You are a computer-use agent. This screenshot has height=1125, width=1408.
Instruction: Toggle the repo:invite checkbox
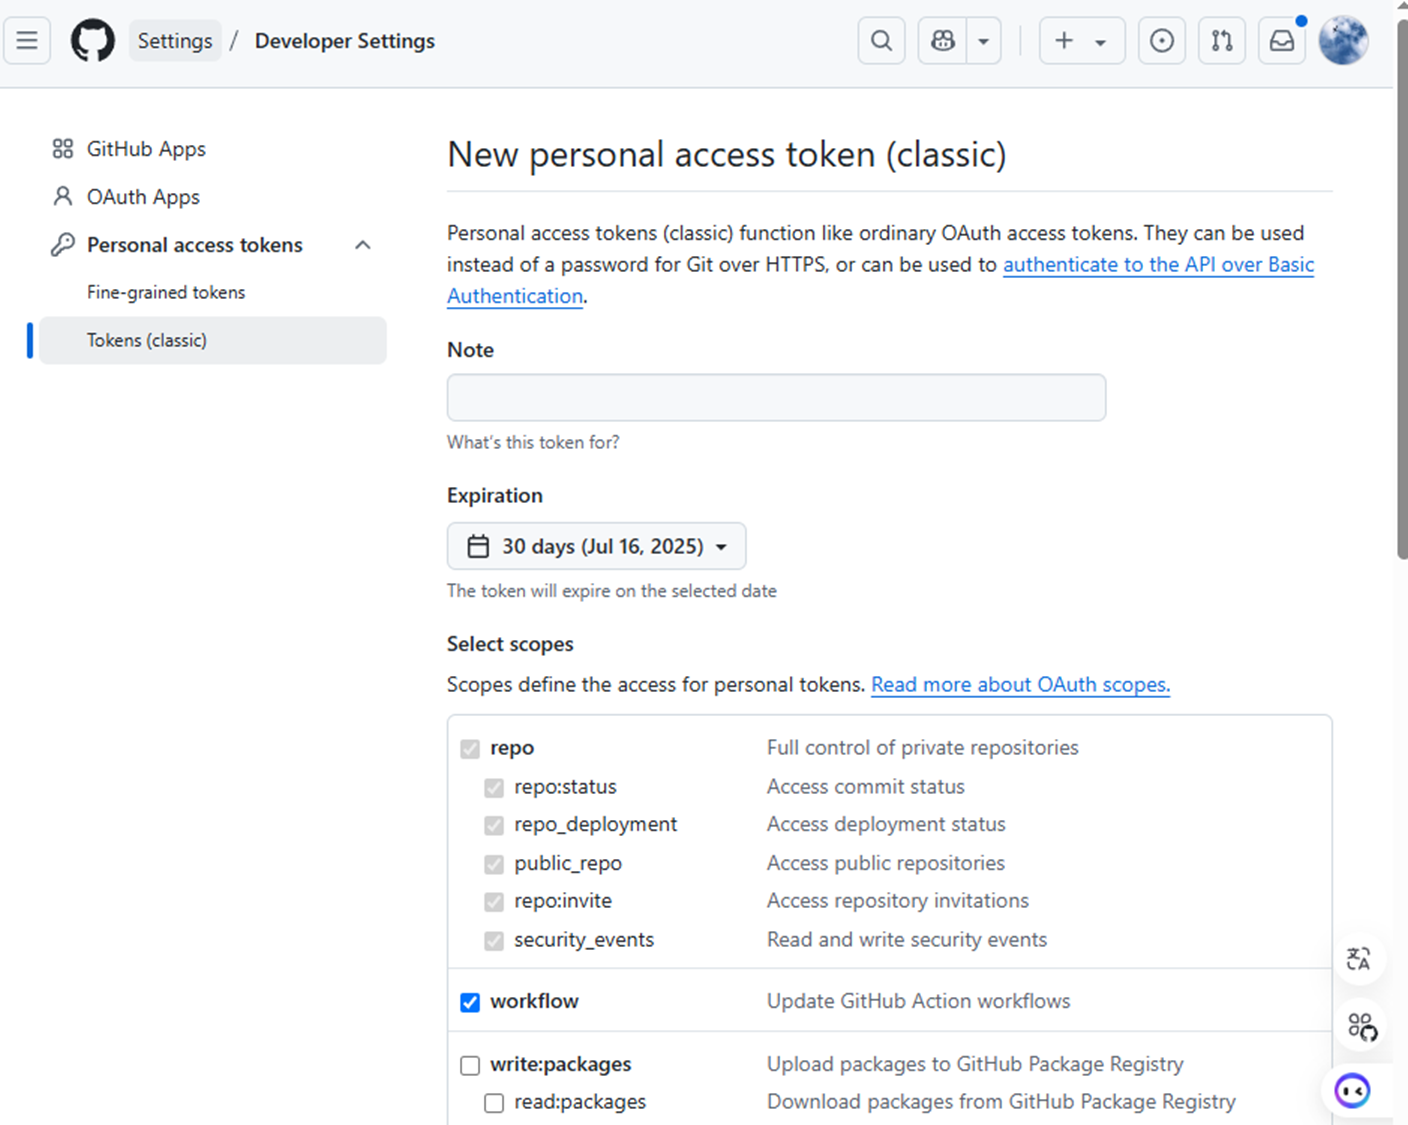click(x=494, y=901)
